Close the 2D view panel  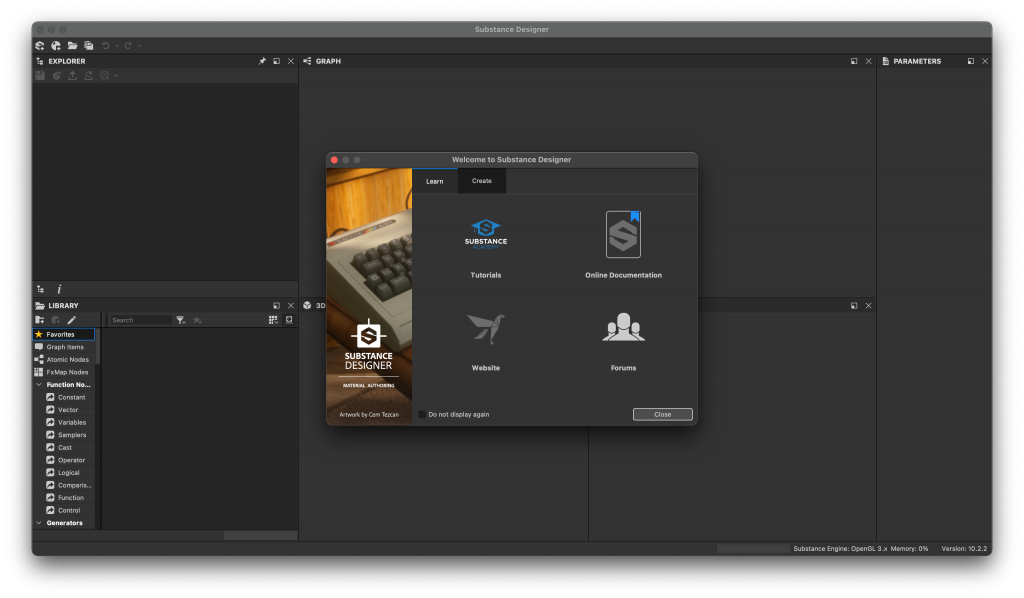click(869, 306)
